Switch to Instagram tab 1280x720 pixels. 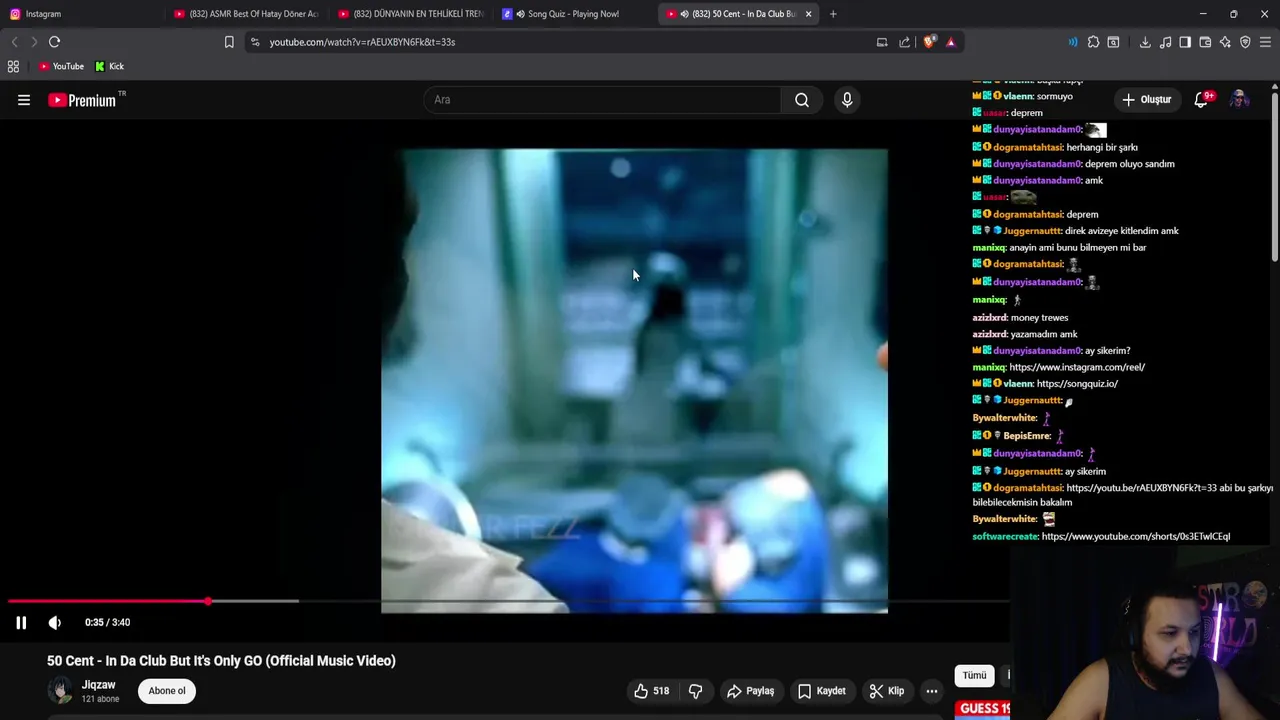[x=80, y=14]
